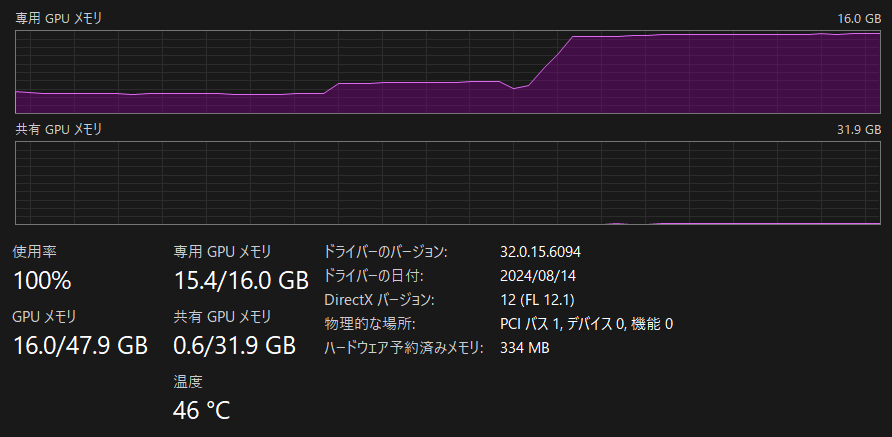The height and width of the screenshot is (437, 892).
Task: Click the 334 MB hardware reserved memory value
Action: [x=524, y=348]
